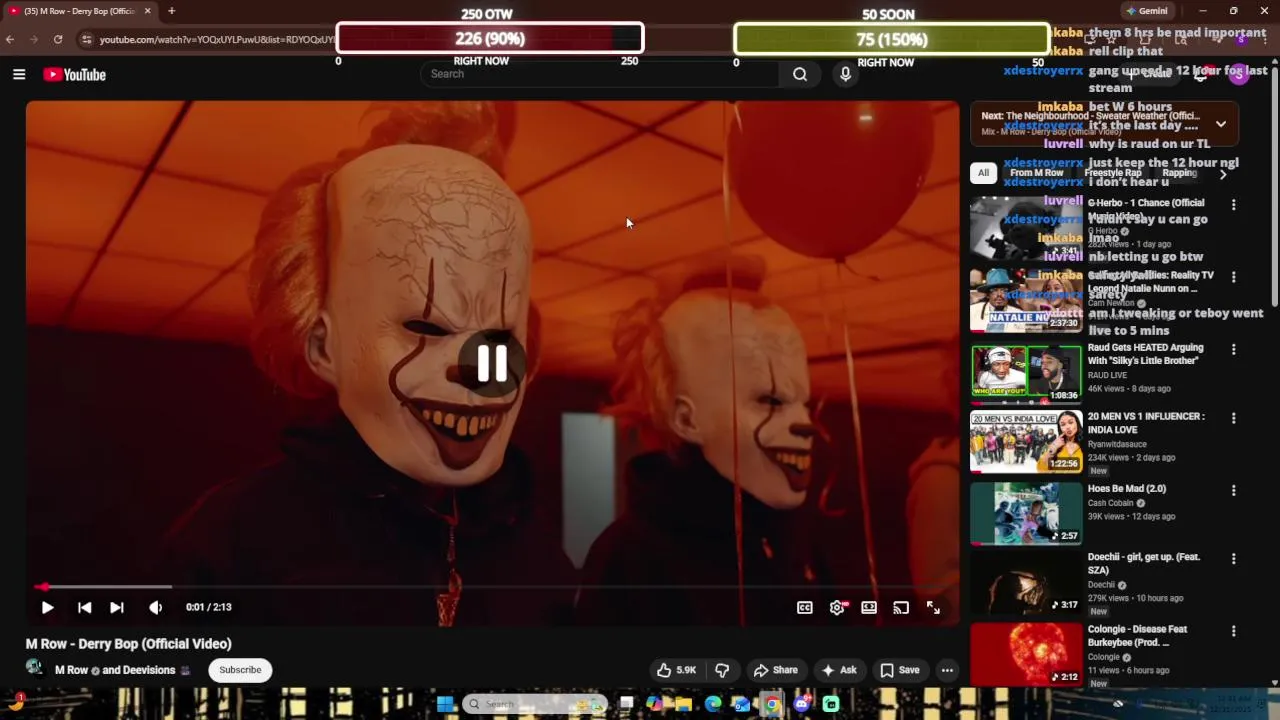Image resolution: width=1280 pixels, height=720 pixels.
Task: Share the M Row video
Action: click(776, 670)
